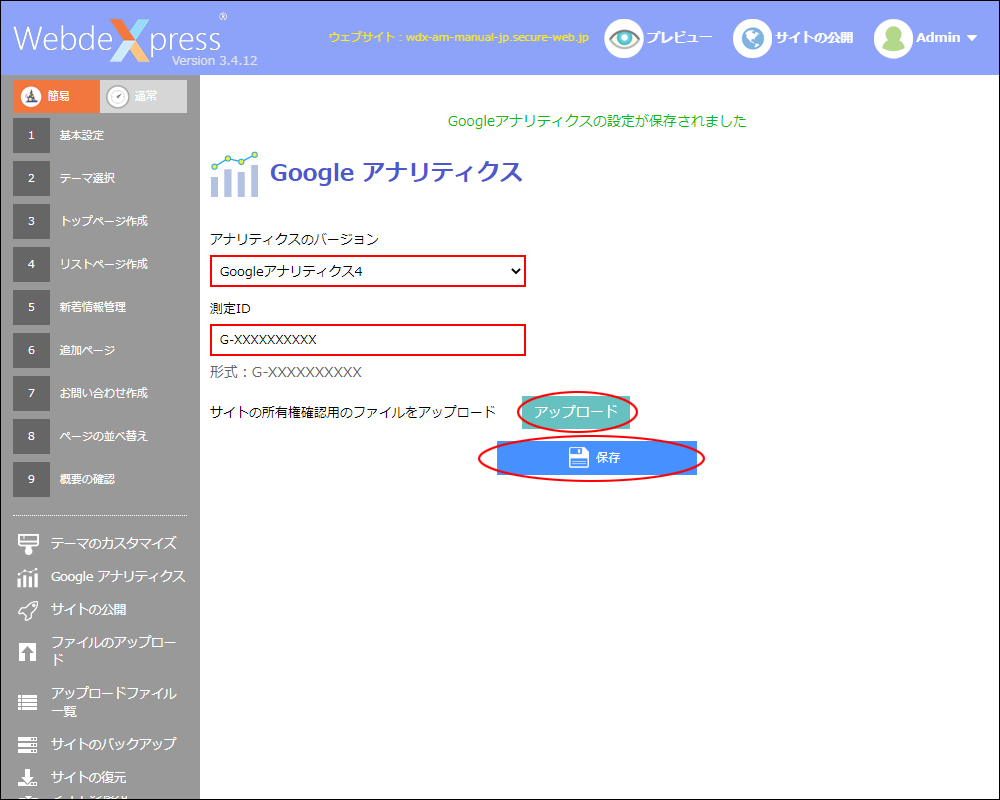Click the number 2 step box

[x=31, y=178]
